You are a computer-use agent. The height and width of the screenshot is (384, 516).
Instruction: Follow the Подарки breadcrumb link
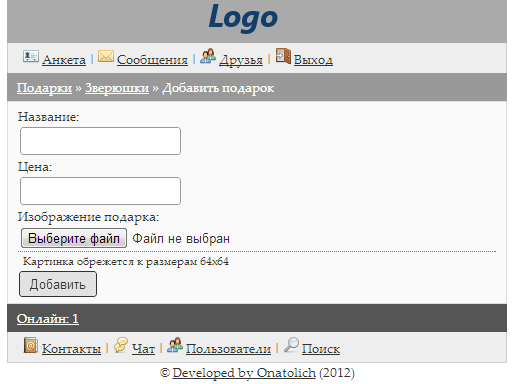pyautogui.click(x=44, y=88)
